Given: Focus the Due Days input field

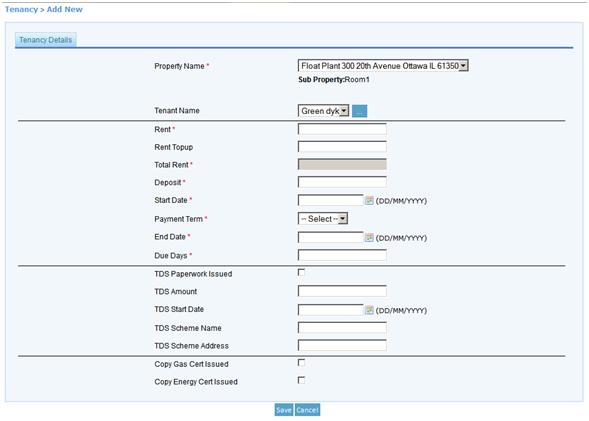Looking at the screenshot, I should tap(342, 255).
